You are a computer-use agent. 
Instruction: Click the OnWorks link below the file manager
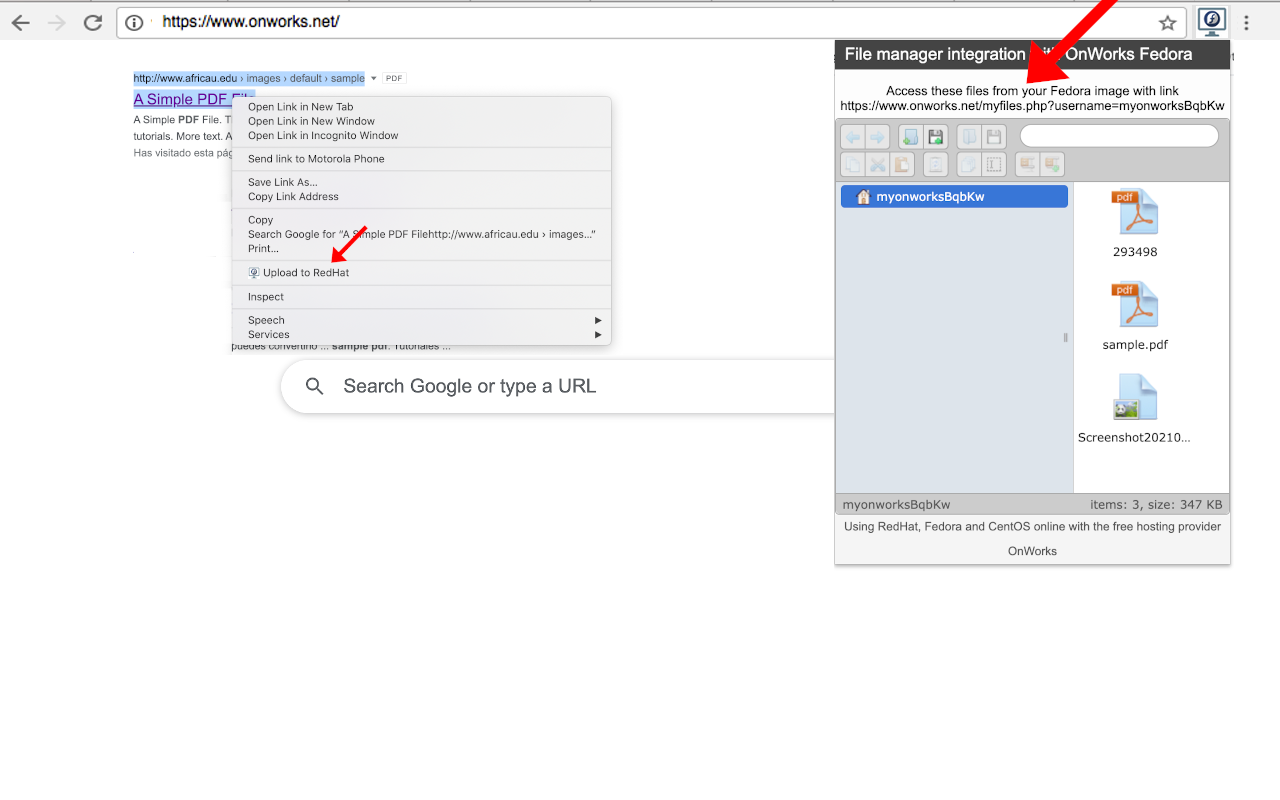pyautogui.click(x=1032, y=551)
